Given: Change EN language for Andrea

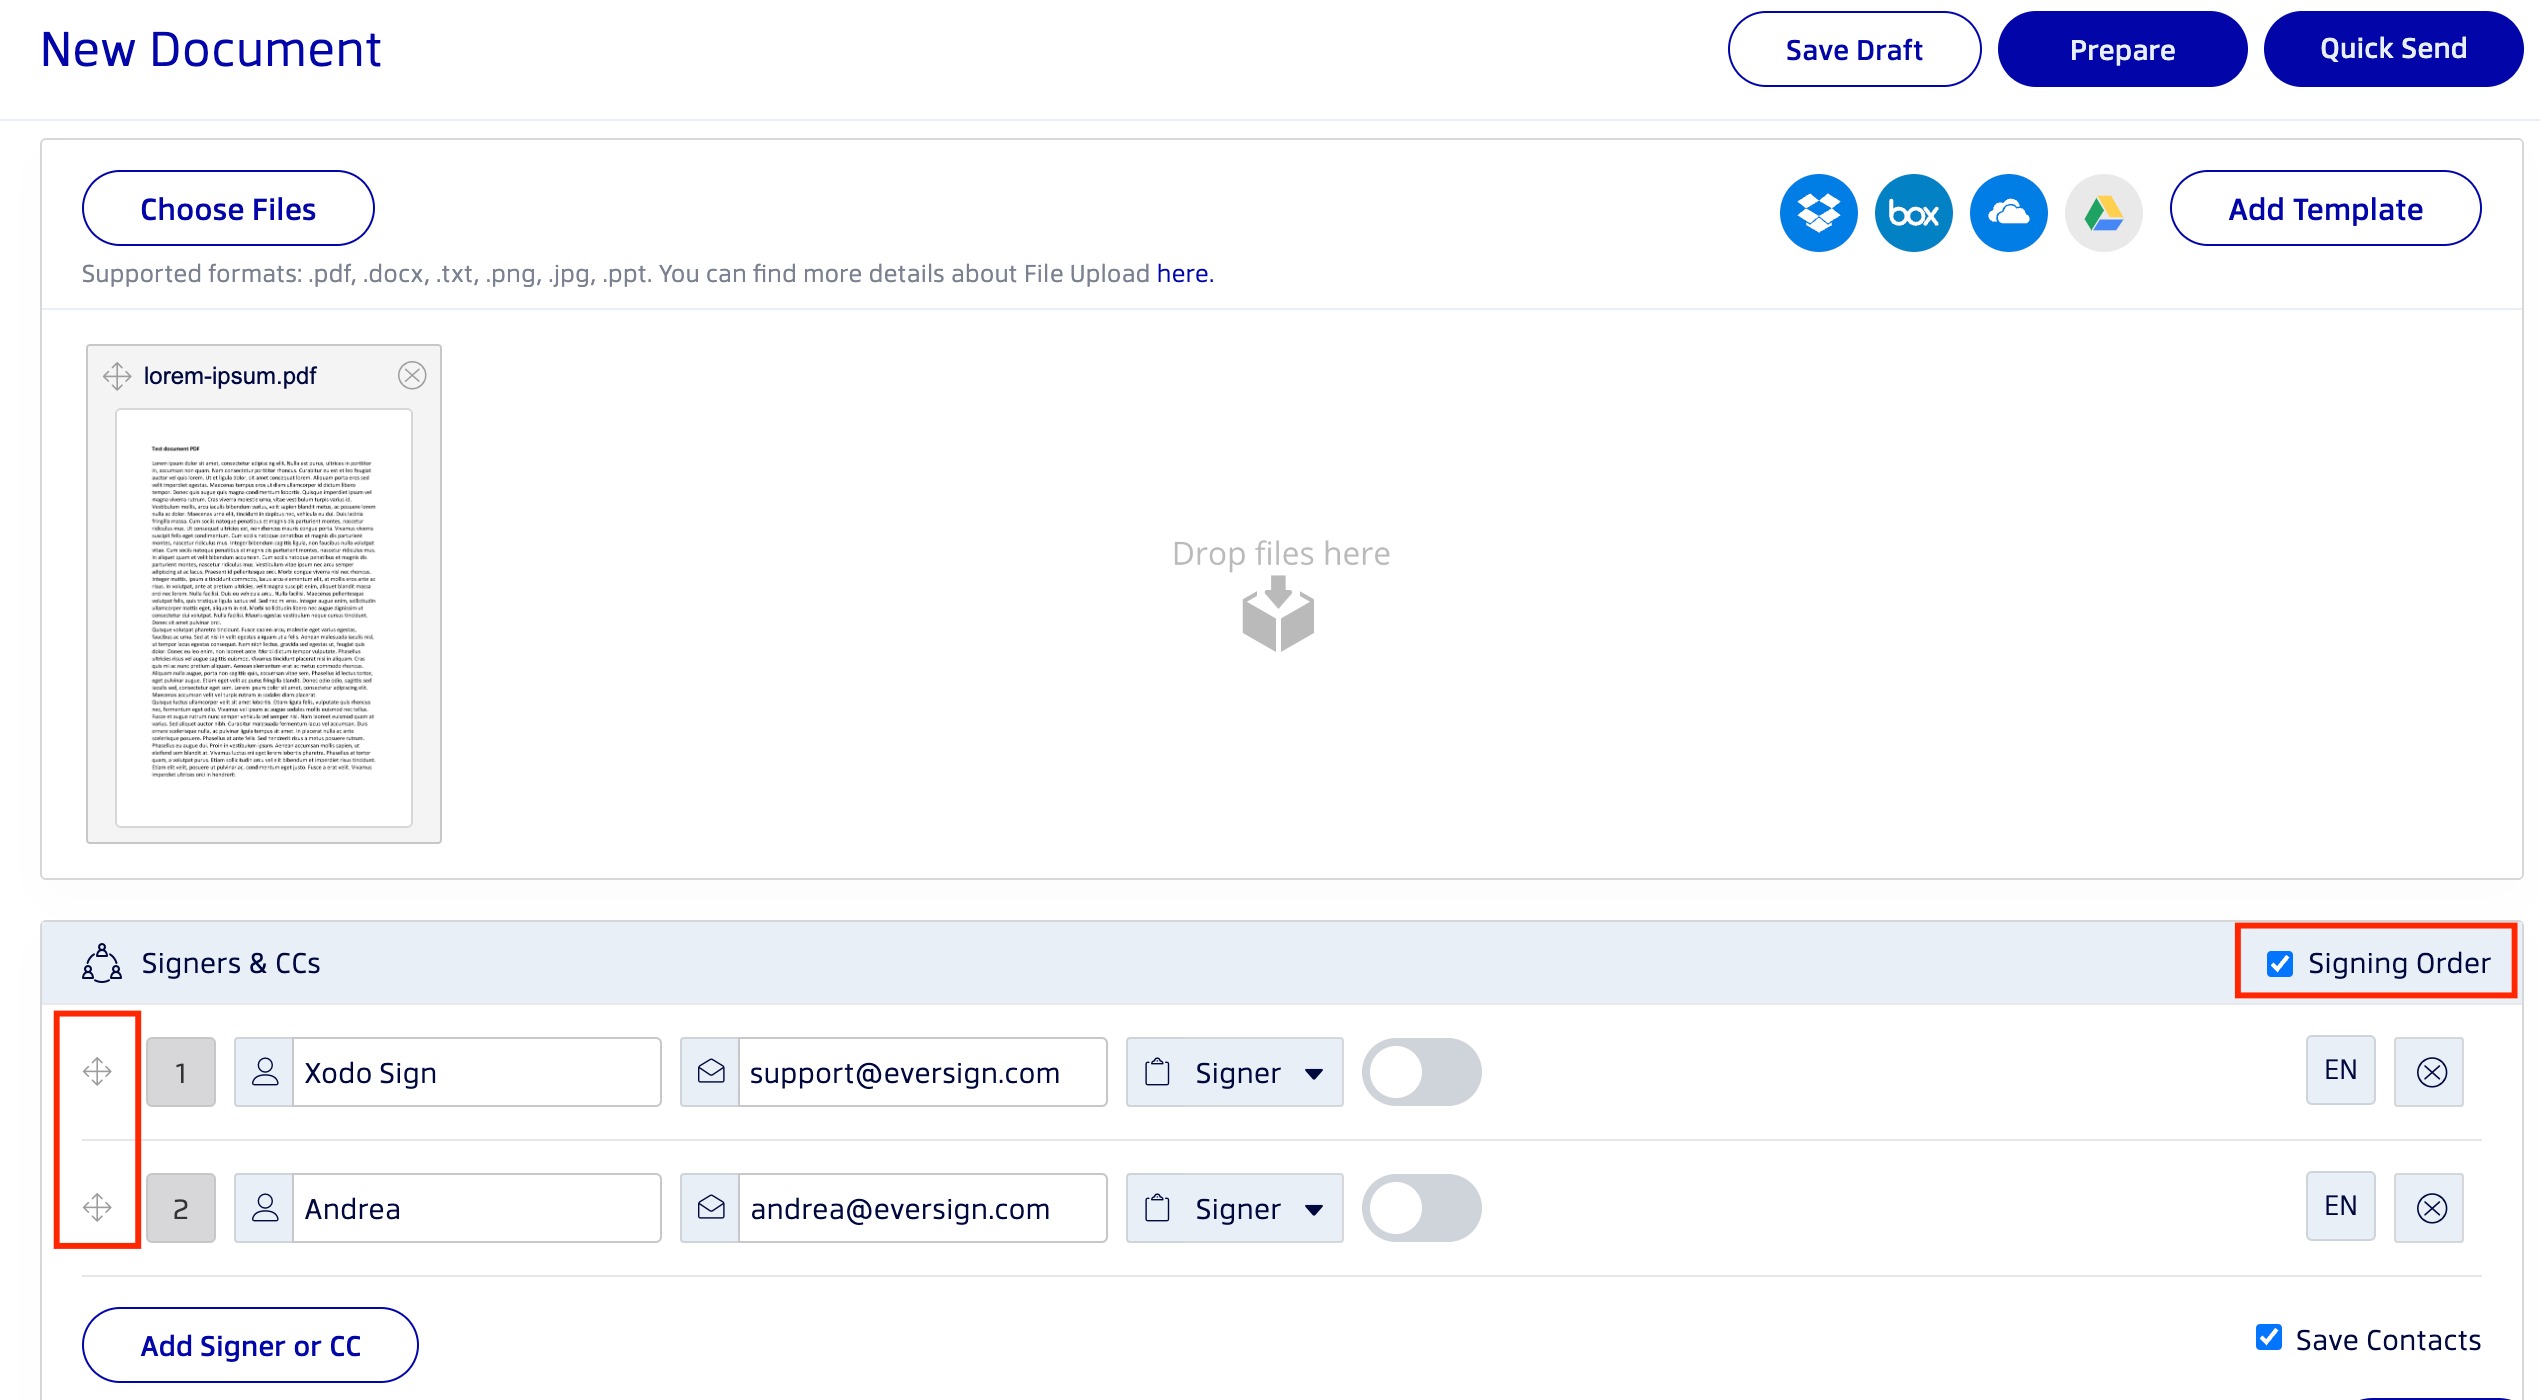Looking at the screenshot, I should [x=2340, y=1206].
